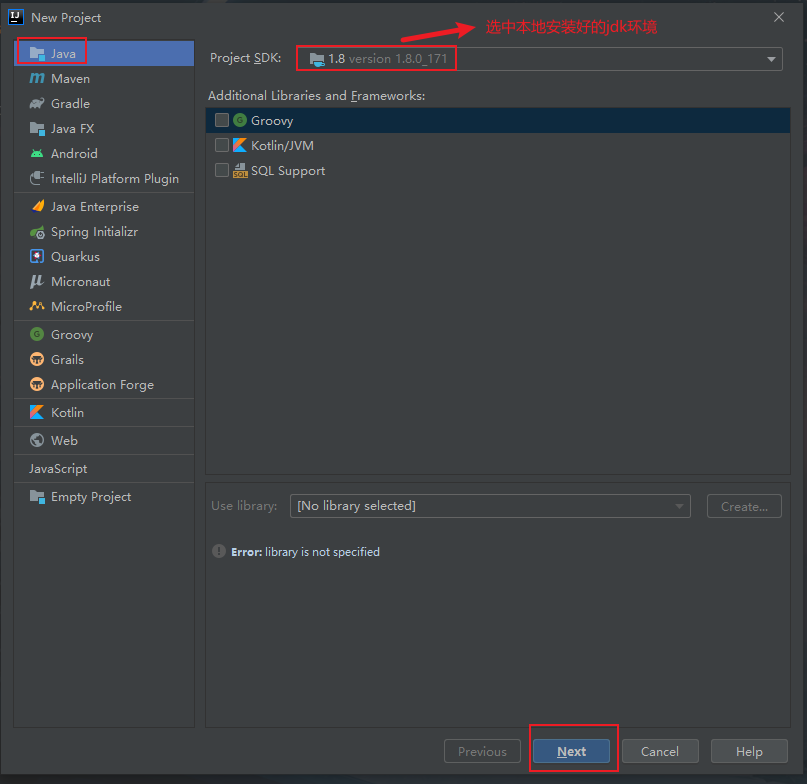Select the Gradle elephant icon

tap(37, 104)
